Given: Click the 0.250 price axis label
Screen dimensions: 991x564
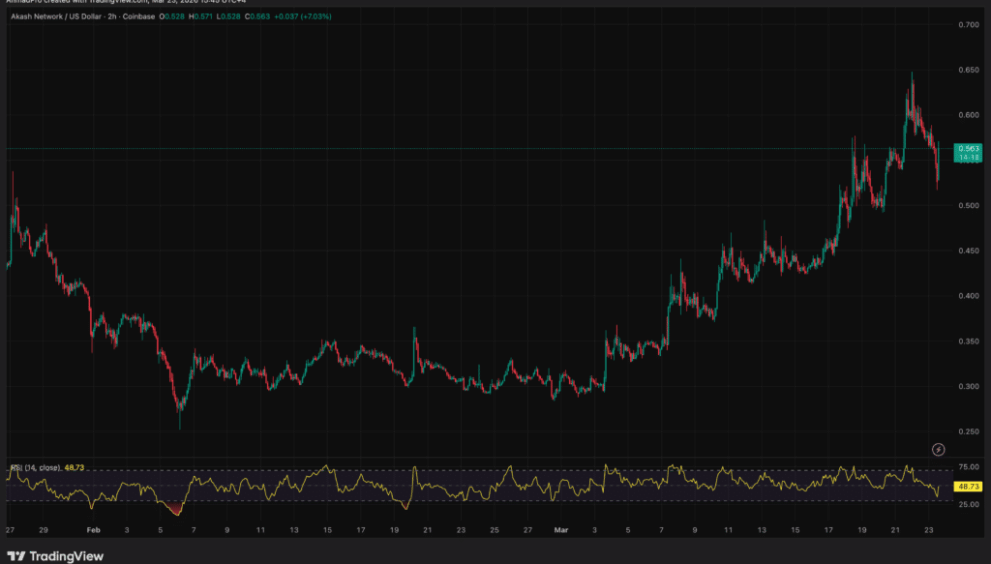Looking at the screenshot, I should pyautogui.click(x=967, y=432).
